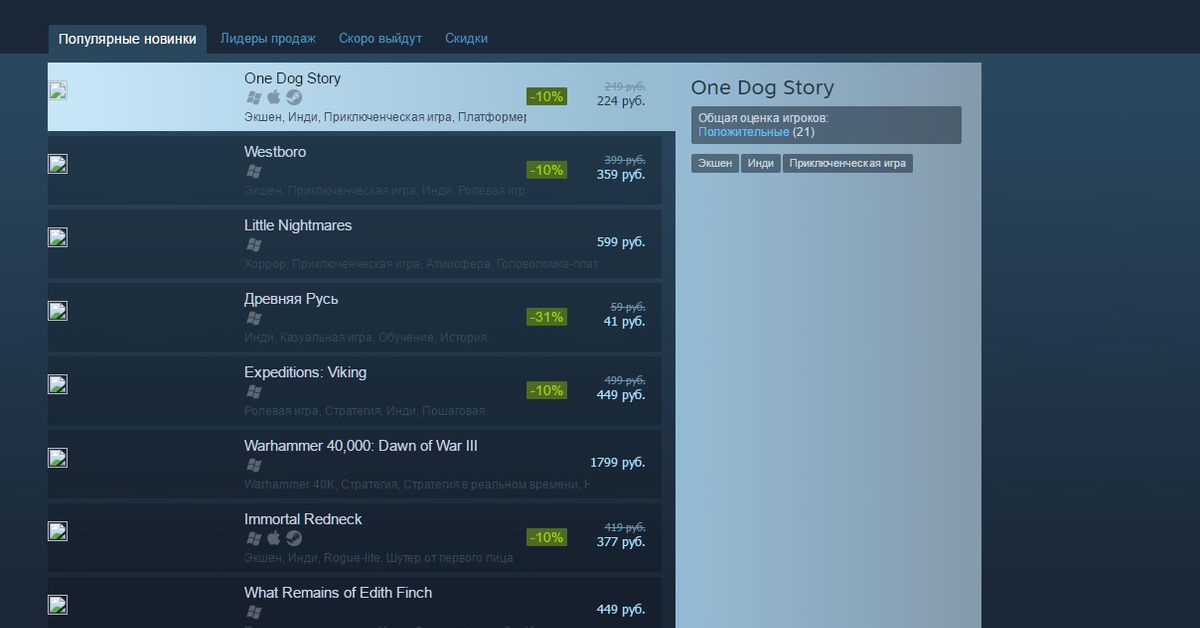Click the Windows icon under Little Nightmares
This screenshot has height=628, width=1200.
point(254,245)
